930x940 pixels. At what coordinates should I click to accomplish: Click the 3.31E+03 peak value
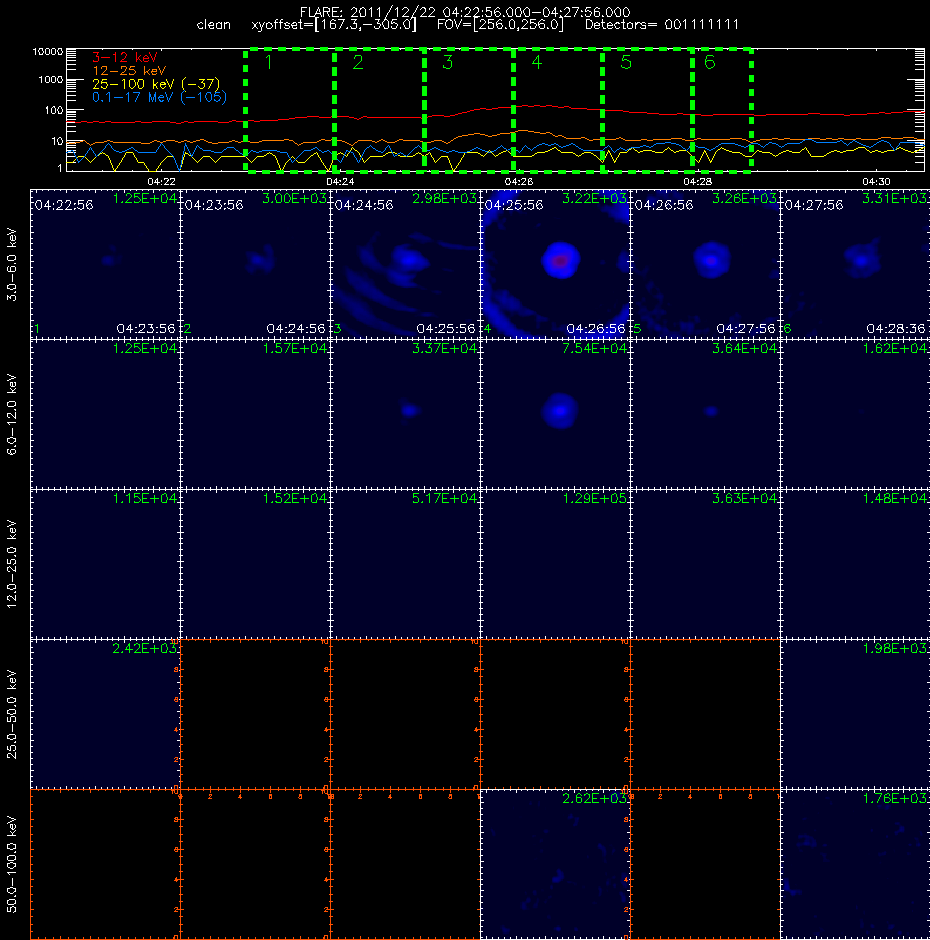click(x=894, y=198)
